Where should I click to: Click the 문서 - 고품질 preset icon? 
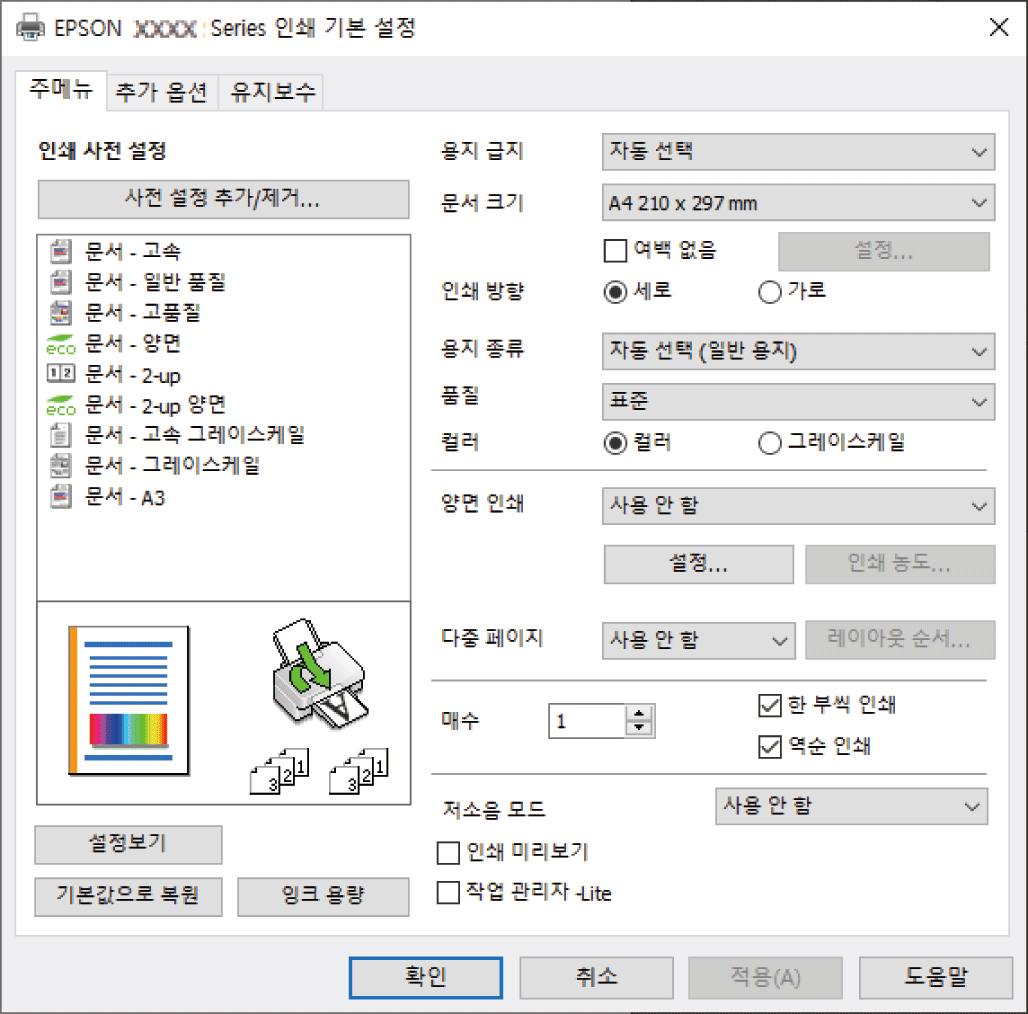[61, 313]
